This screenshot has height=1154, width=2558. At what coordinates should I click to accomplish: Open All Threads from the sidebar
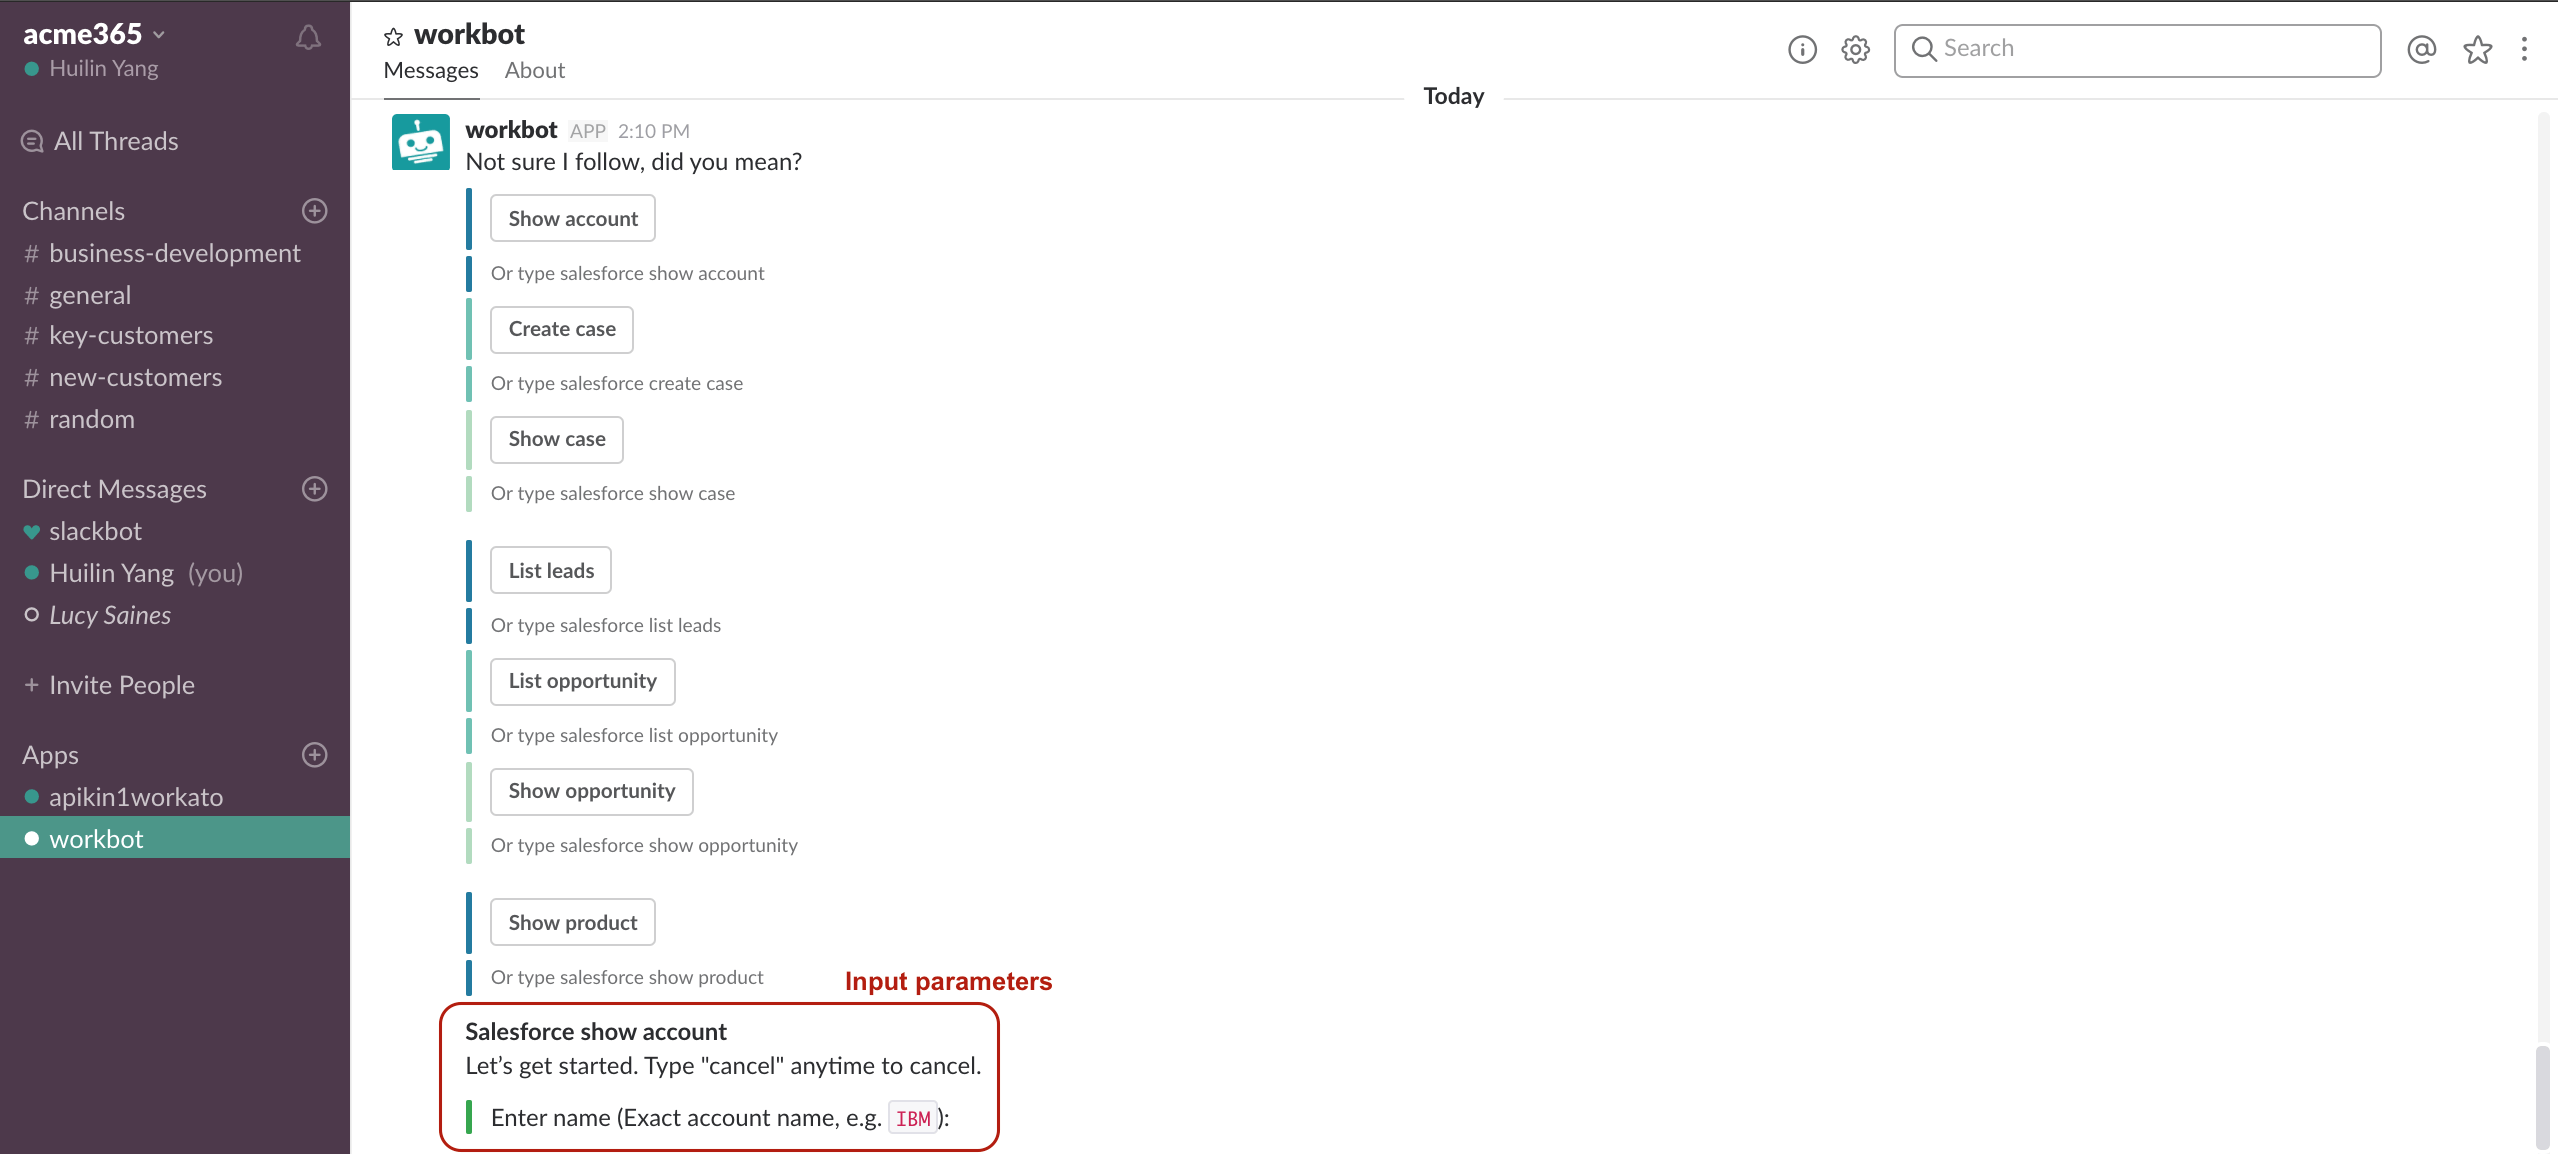coord(114,141)
